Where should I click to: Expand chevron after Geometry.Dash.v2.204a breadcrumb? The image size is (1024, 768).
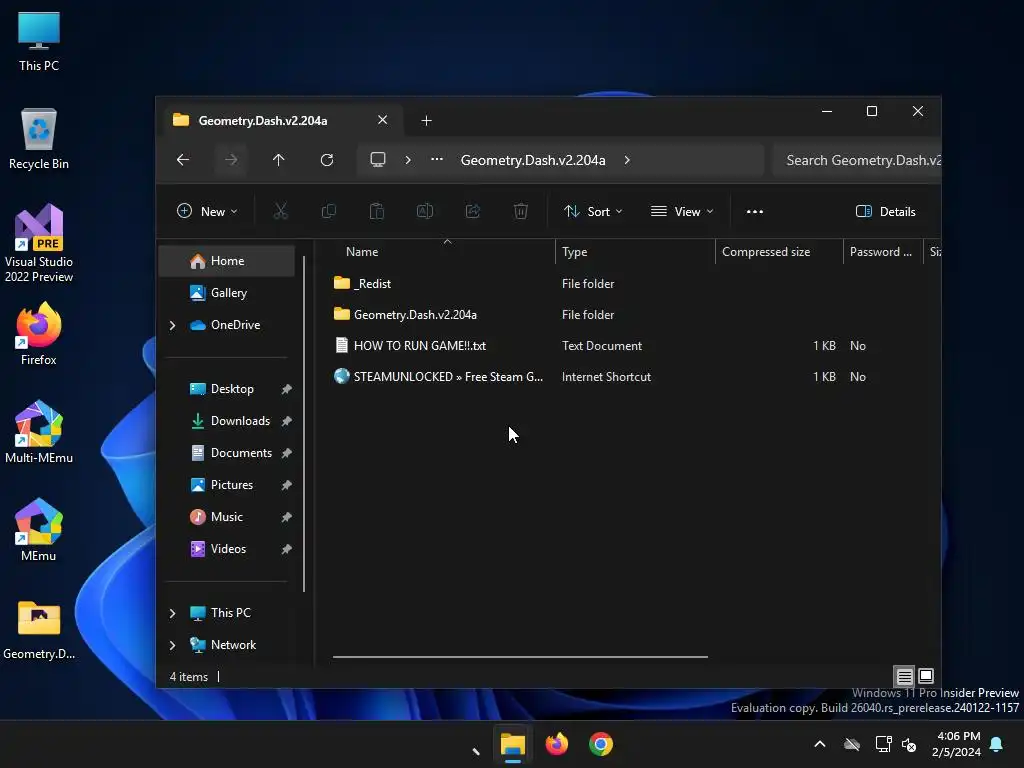627,160
